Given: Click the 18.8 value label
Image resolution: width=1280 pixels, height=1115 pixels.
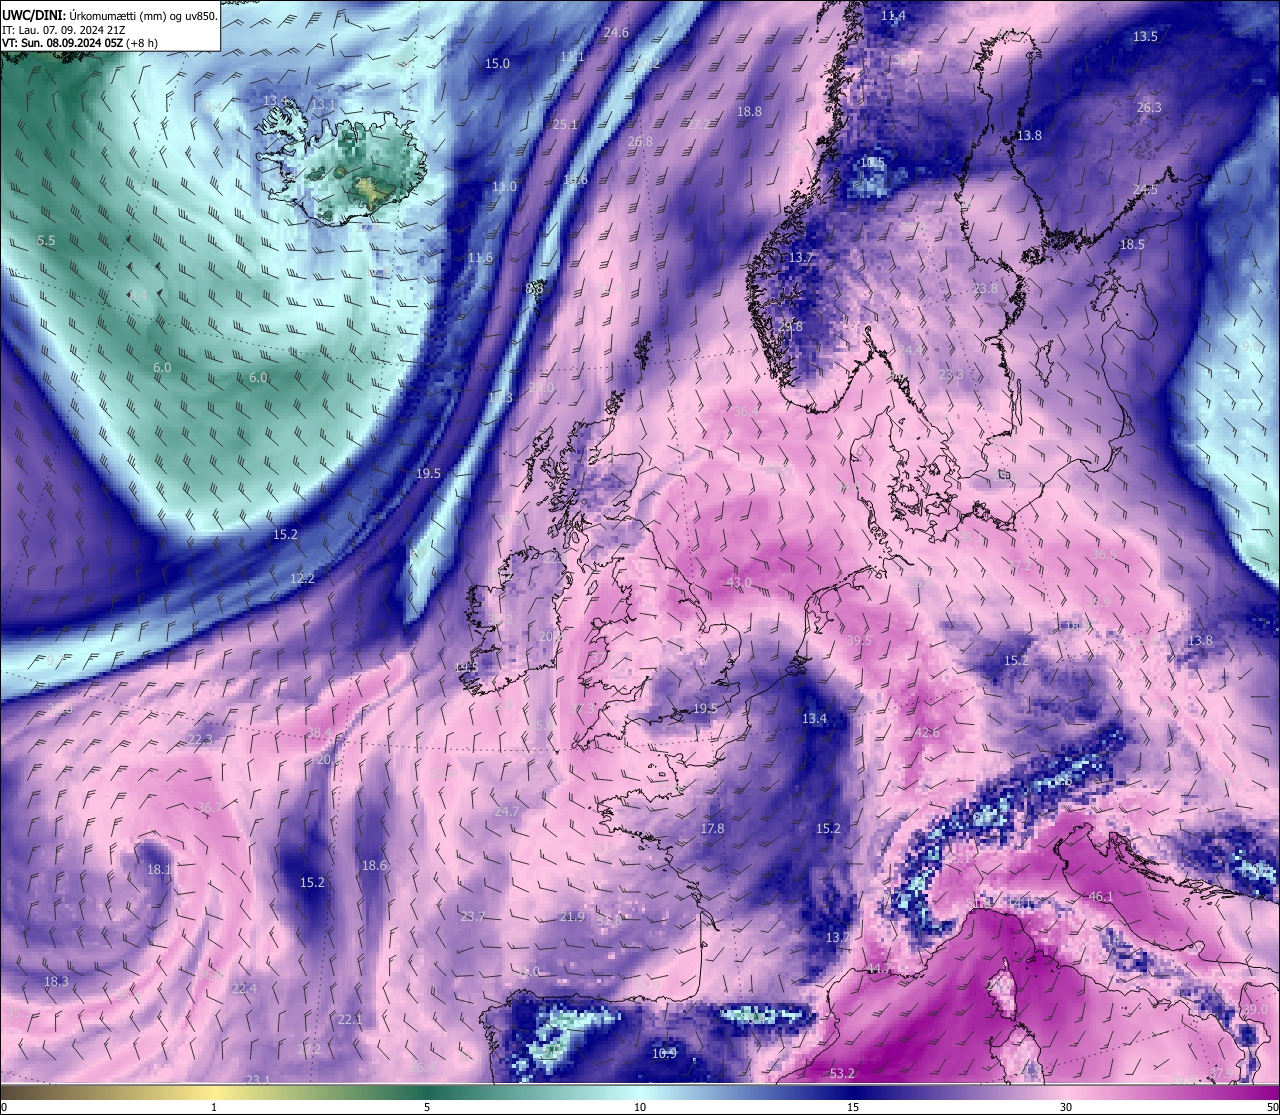Looking at the screenshot, I should pos(749,112).
